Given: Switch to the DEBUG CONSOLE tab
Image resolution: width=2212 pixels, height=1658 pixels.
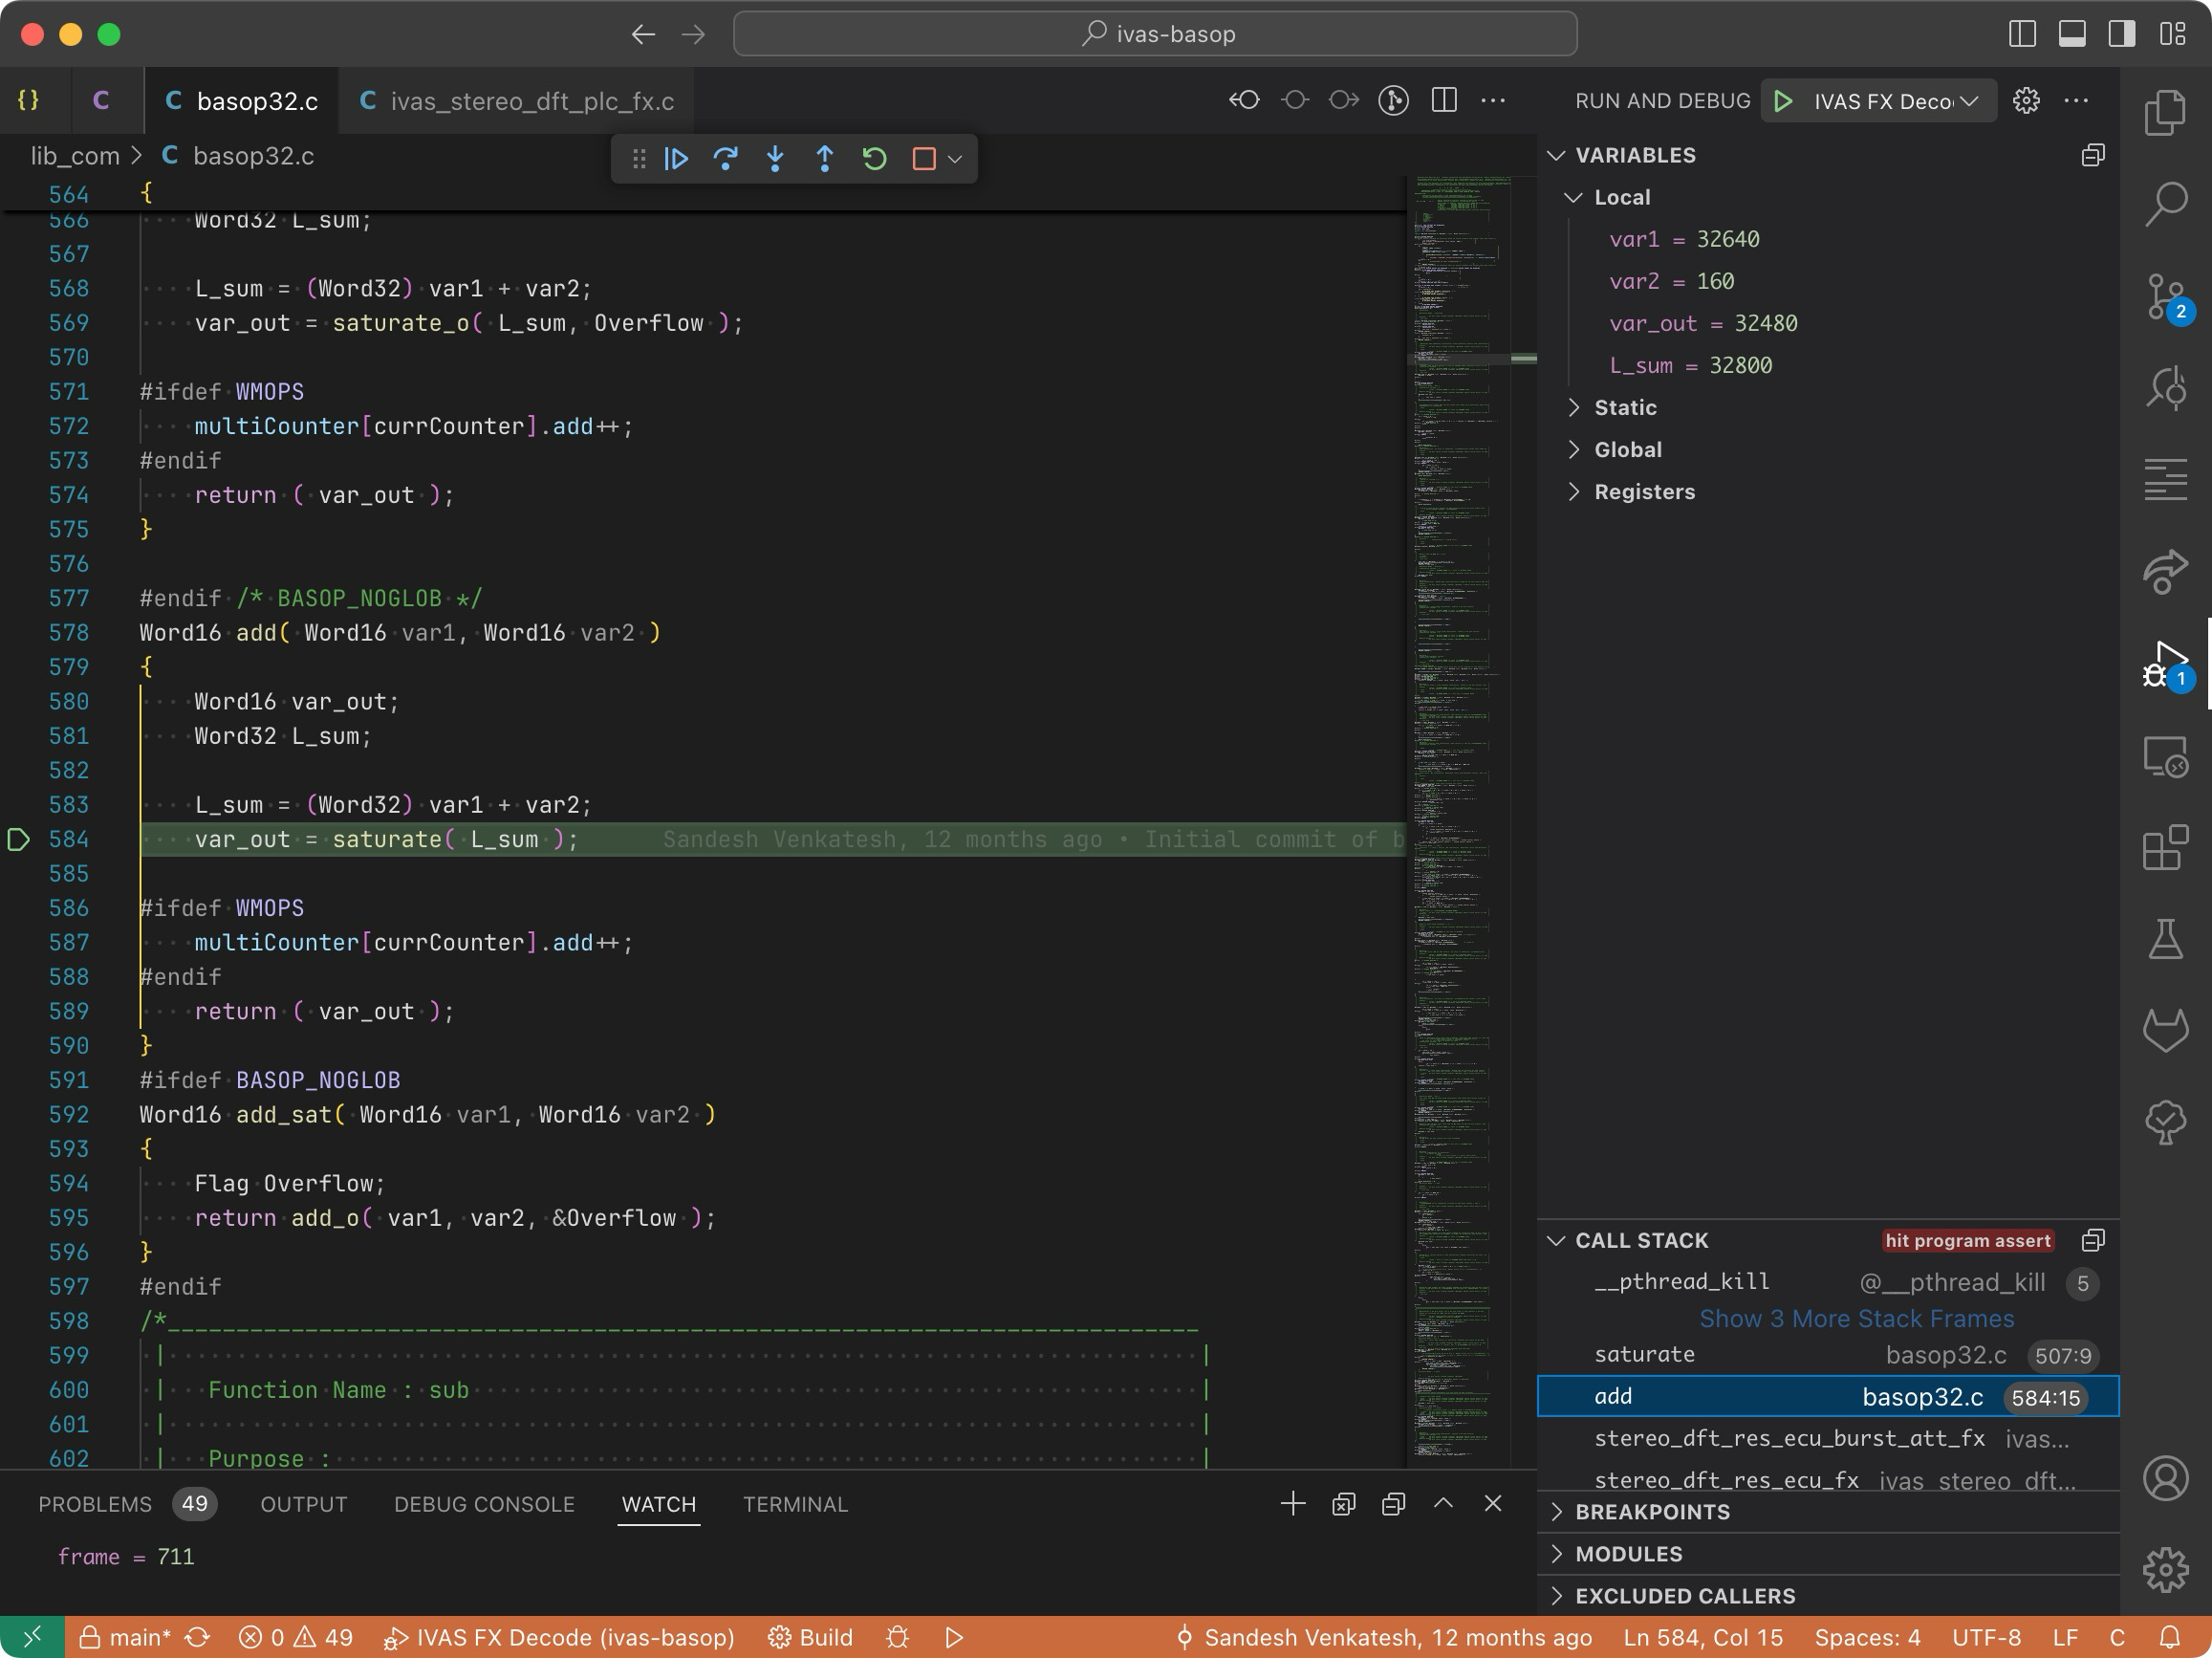Looking at the screenshot, I should click(484, 1504).
